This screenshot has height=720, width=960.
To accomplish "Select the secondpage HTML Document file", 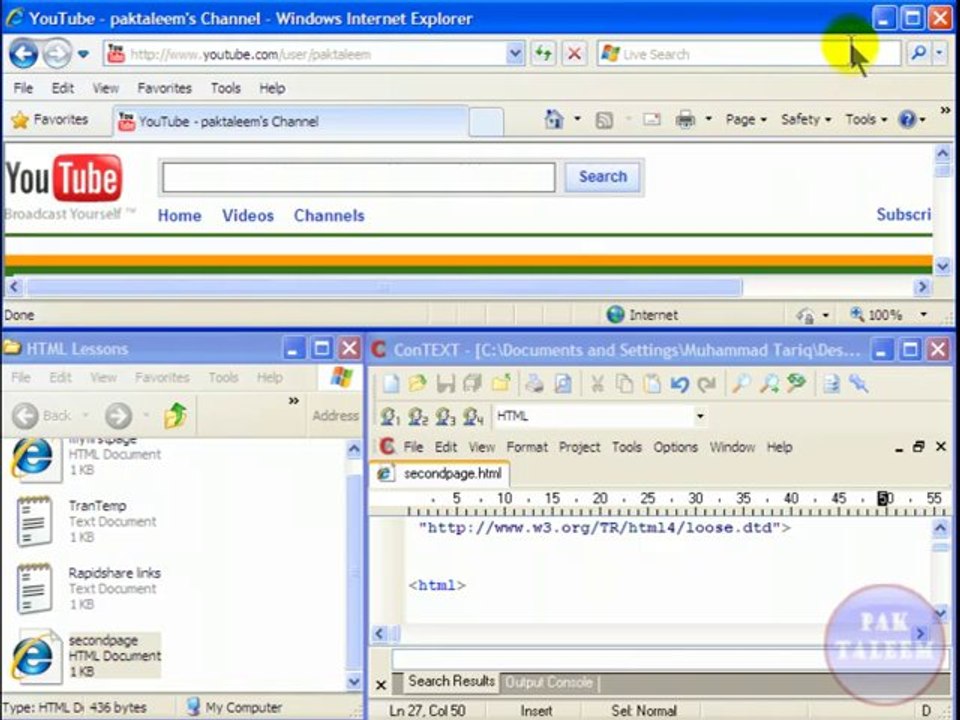I will [87, 656].
